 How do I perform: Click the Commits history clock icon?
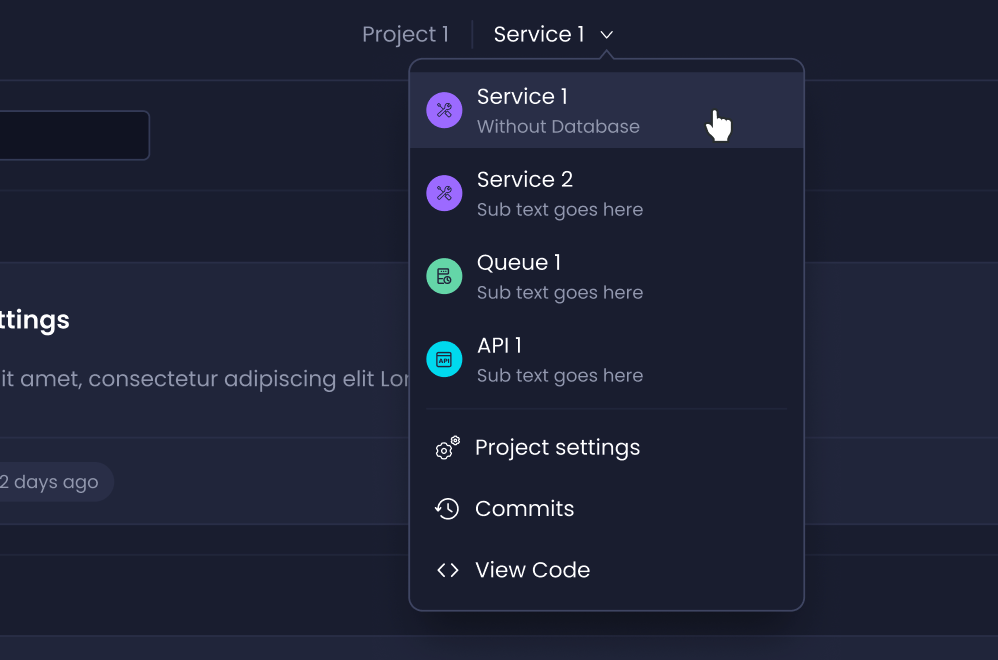tap(447, 508)
